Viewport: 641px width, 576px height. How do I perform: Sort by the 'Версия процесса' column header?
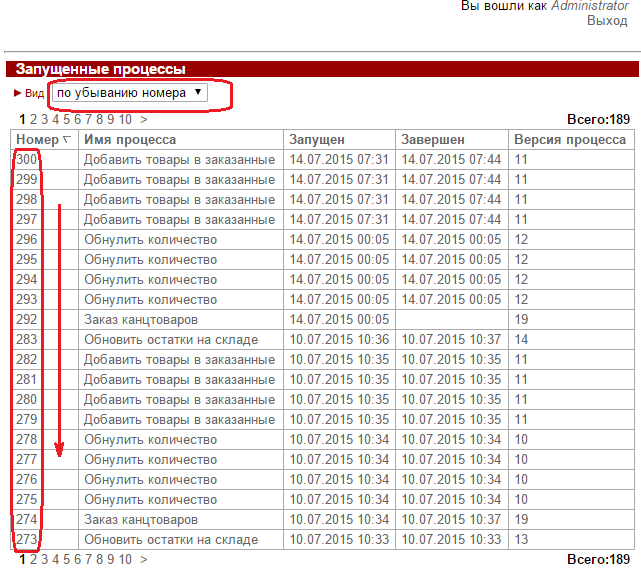coord(570,139)
